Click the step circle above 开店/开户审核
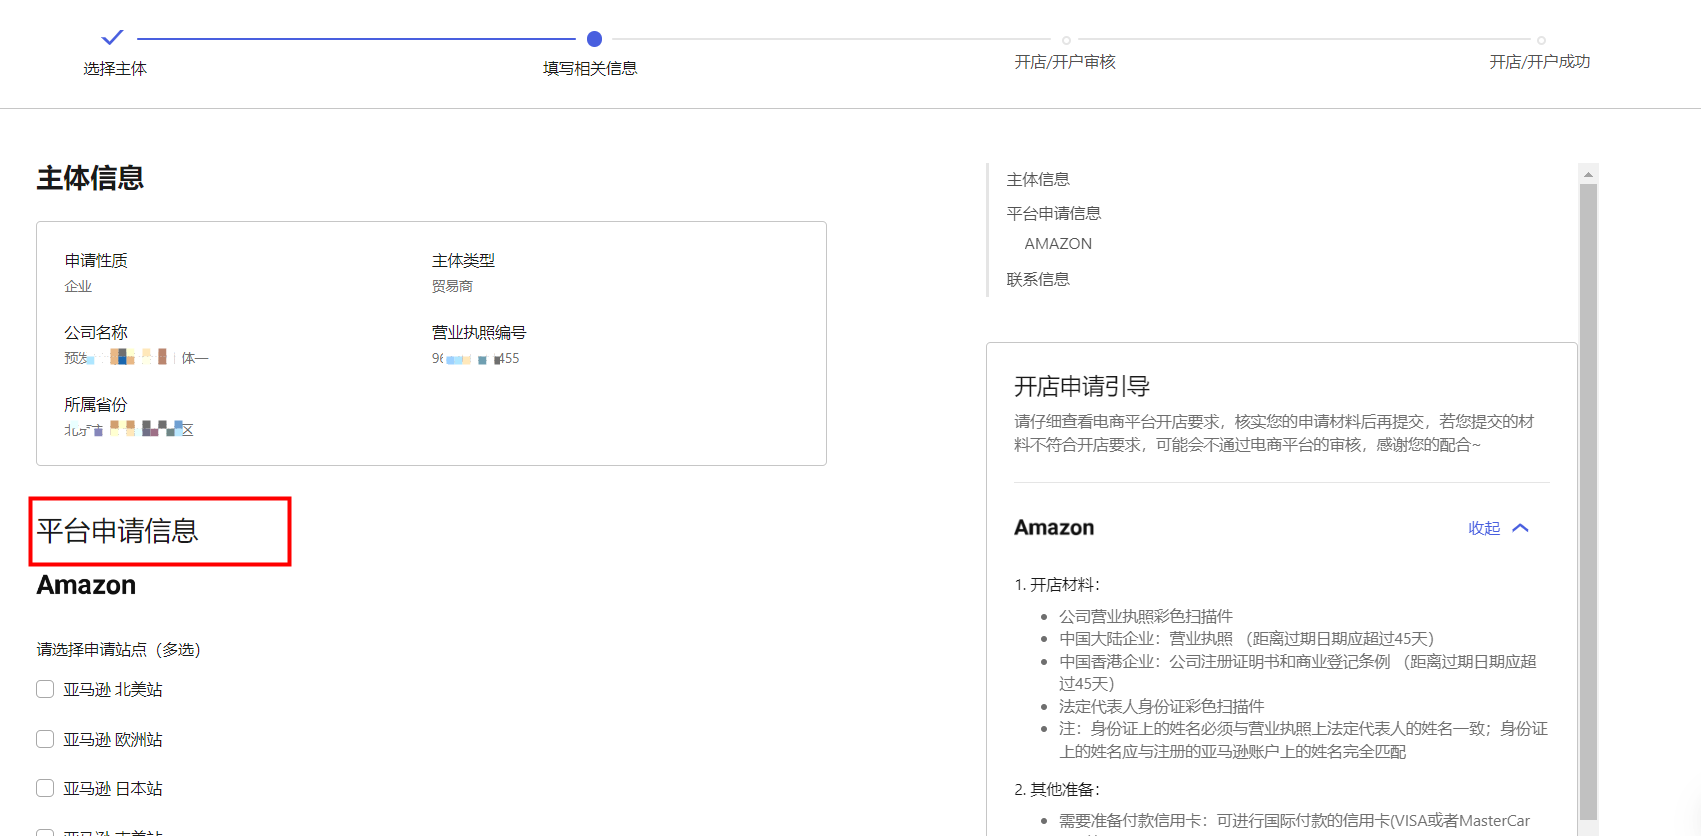The image size is (1701, 836). 1066,40
